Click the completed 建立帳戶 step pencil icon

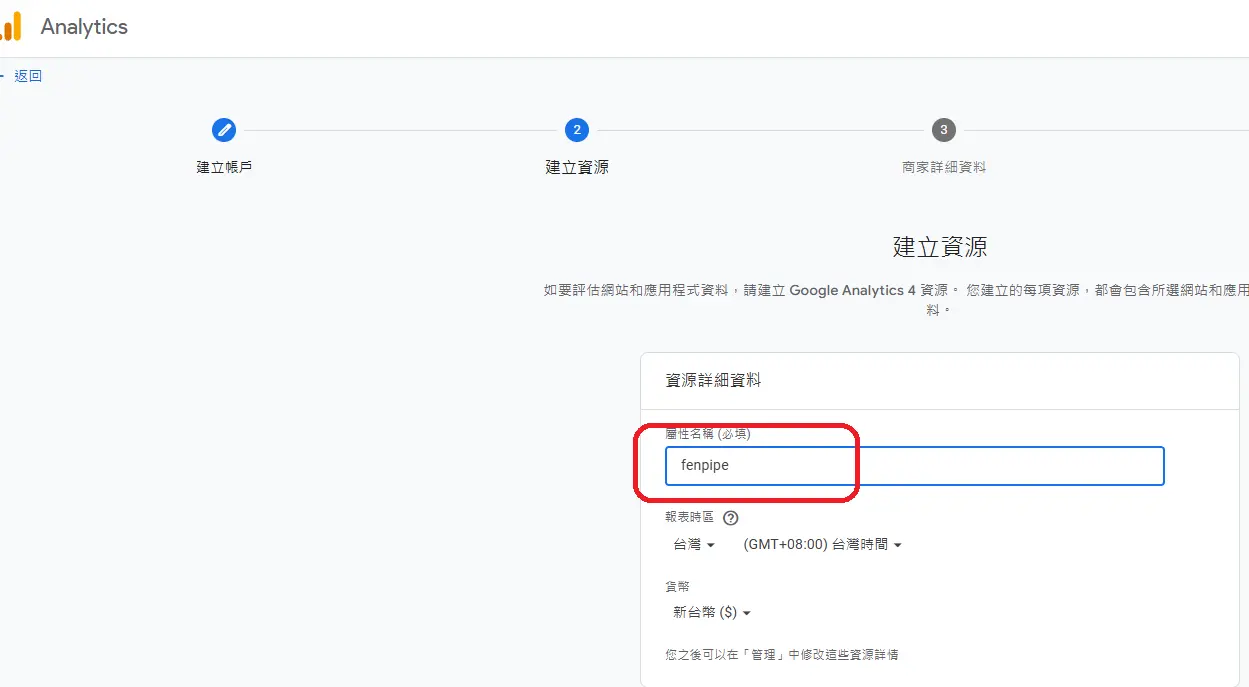point(224,129)
